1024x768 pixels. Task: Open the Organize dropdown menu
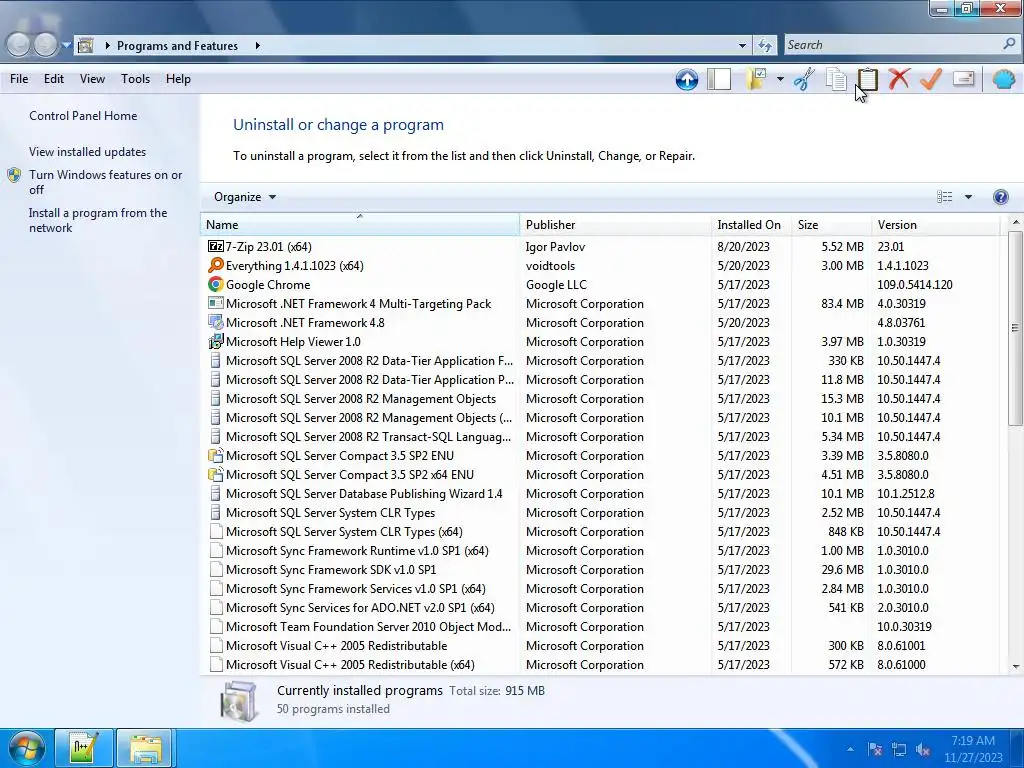click(x=245, y=197)
